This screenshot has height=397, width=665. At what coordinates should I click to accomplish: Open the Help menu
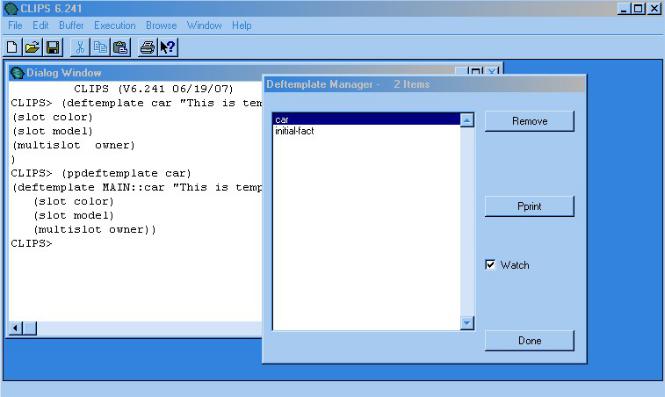pos(242,25)
